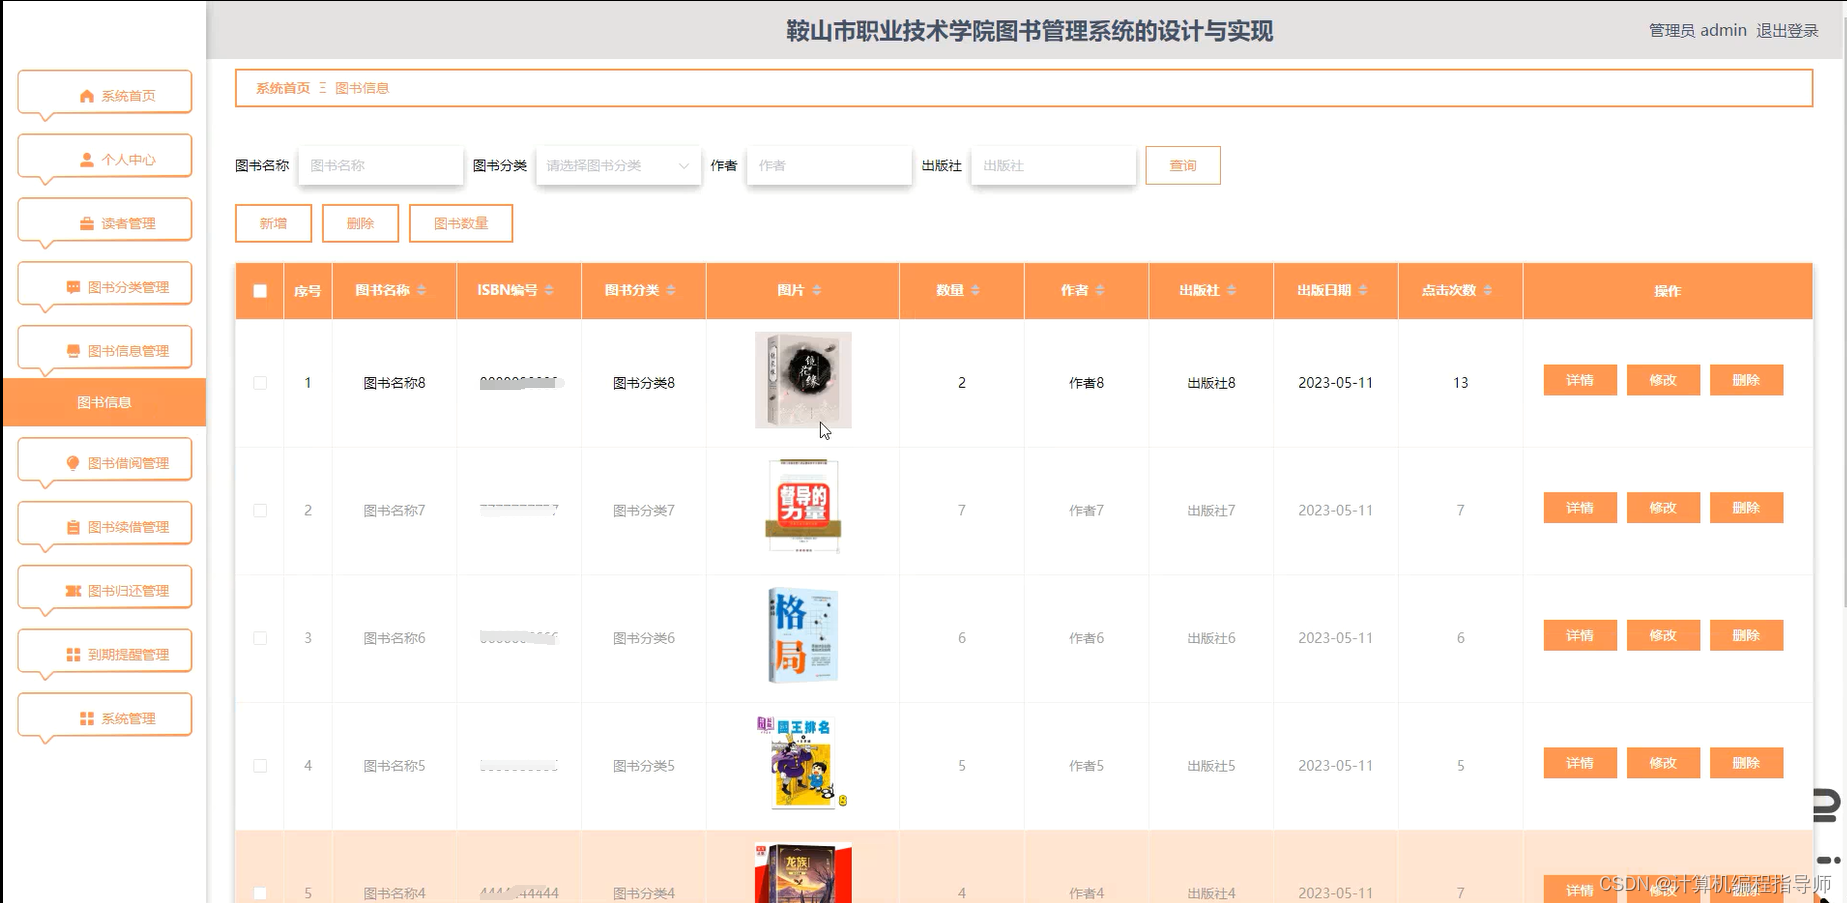Check the row for 图书名称6

pyautogui.click(x=260, y=638)
